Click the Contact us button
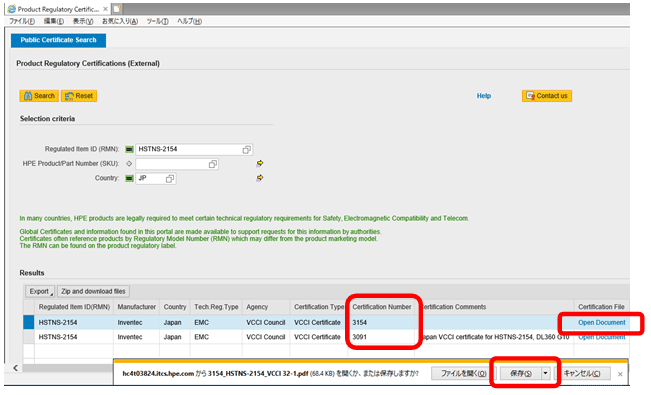The height and width of the screenshot is (395, 651). tap(547, 96)
